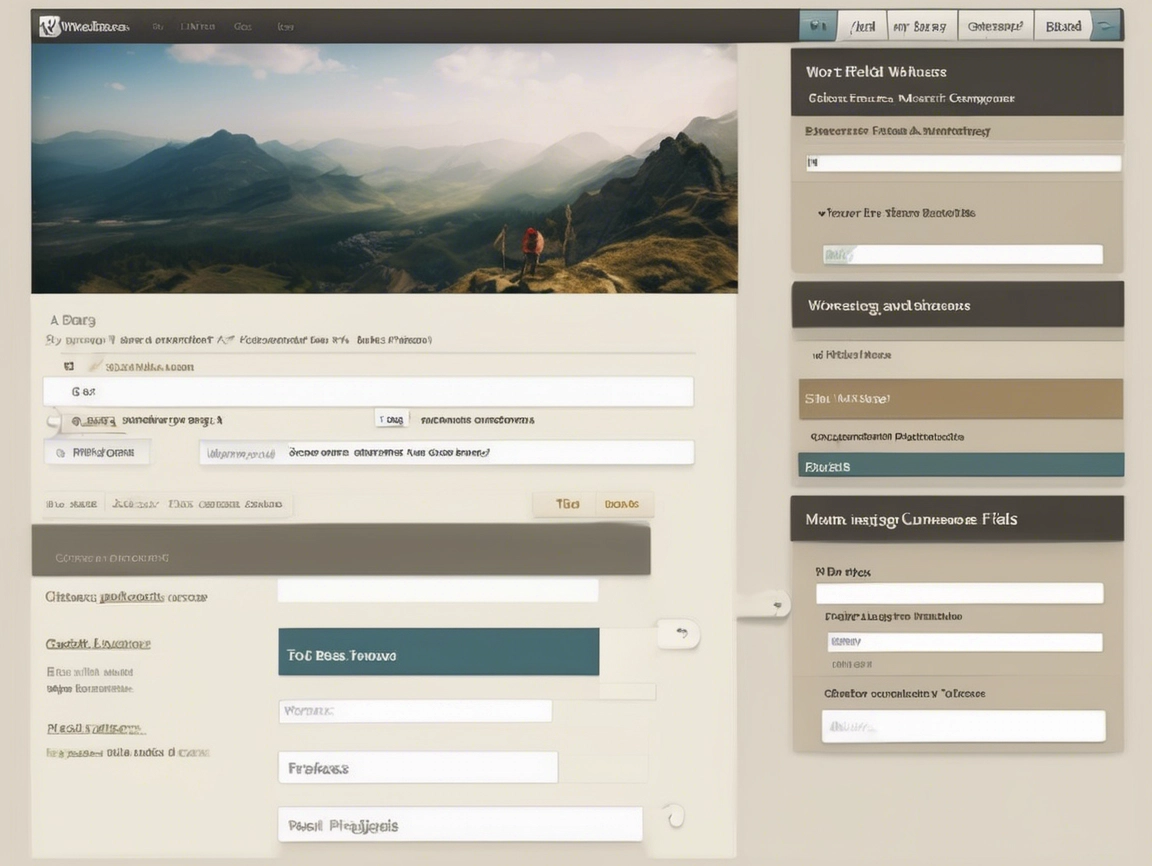Click the teal Top Posts Forum button

438,651
